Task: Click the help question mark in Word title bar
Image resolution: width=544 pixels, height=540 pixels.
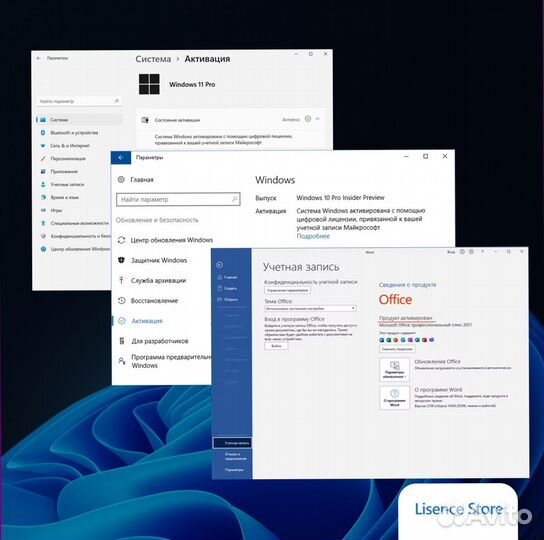Action: [483, 252]
